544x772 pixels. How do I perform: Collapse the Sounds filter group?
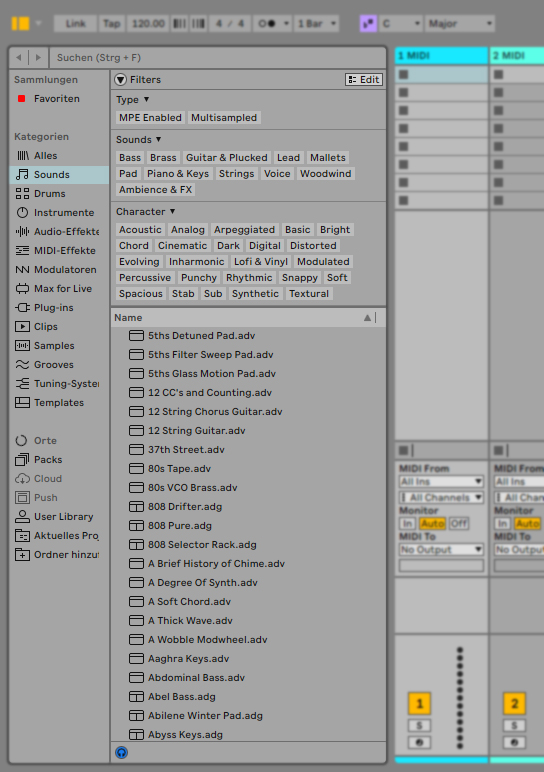[x=159, y=139]
